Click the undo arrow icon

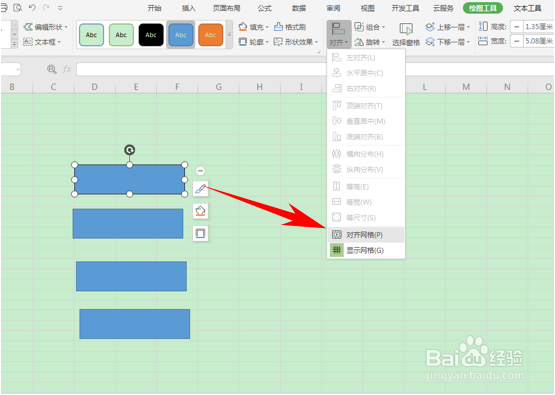32,7
